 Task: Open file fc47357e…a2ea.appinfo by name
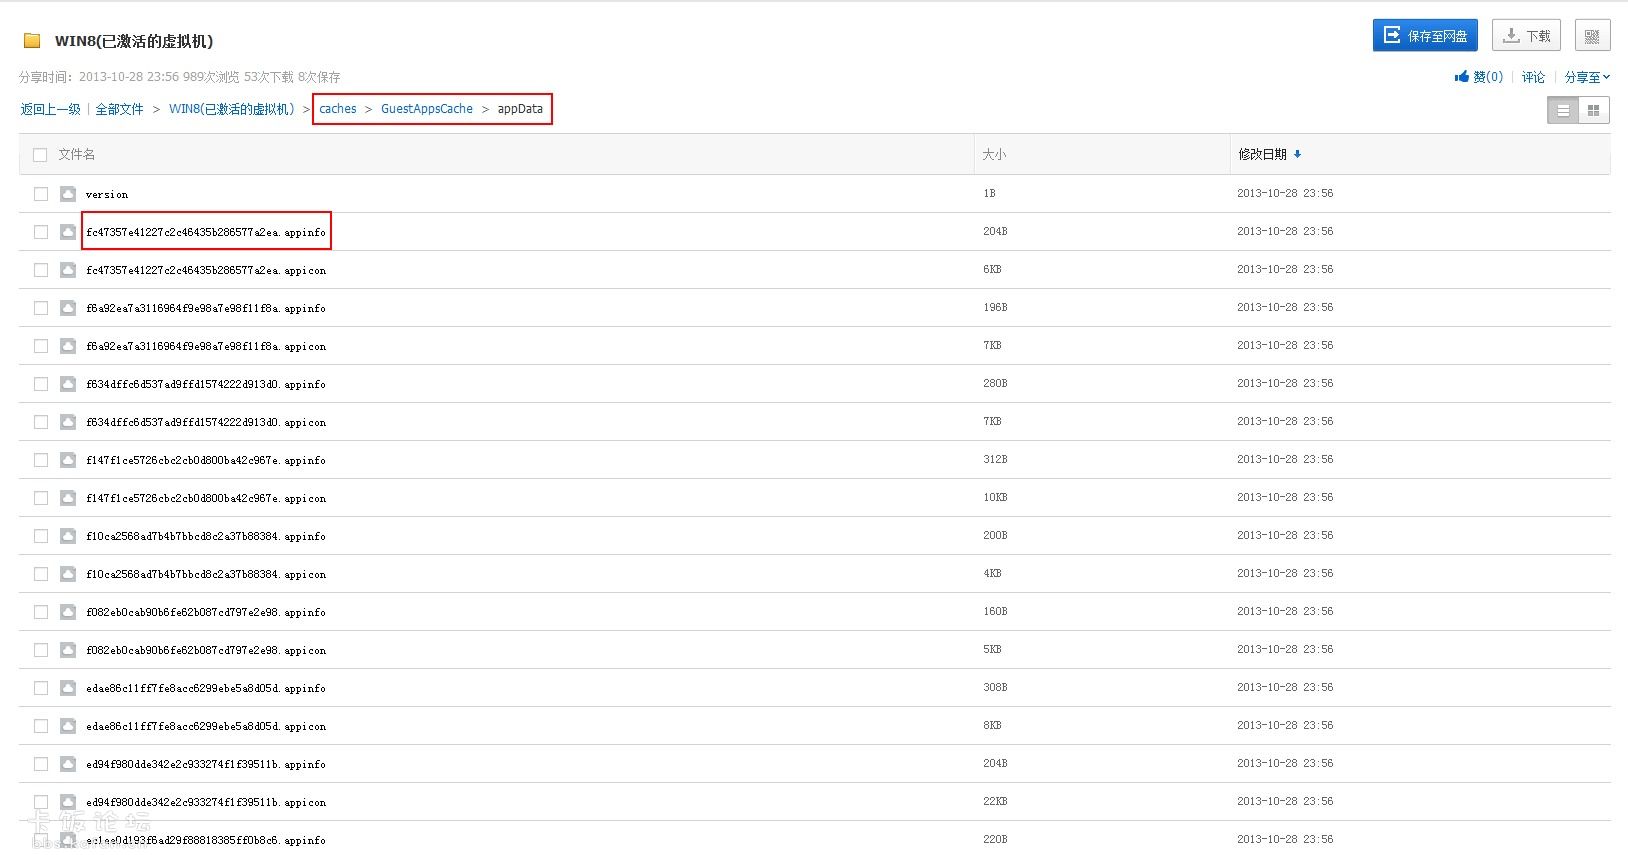(206, 232)
